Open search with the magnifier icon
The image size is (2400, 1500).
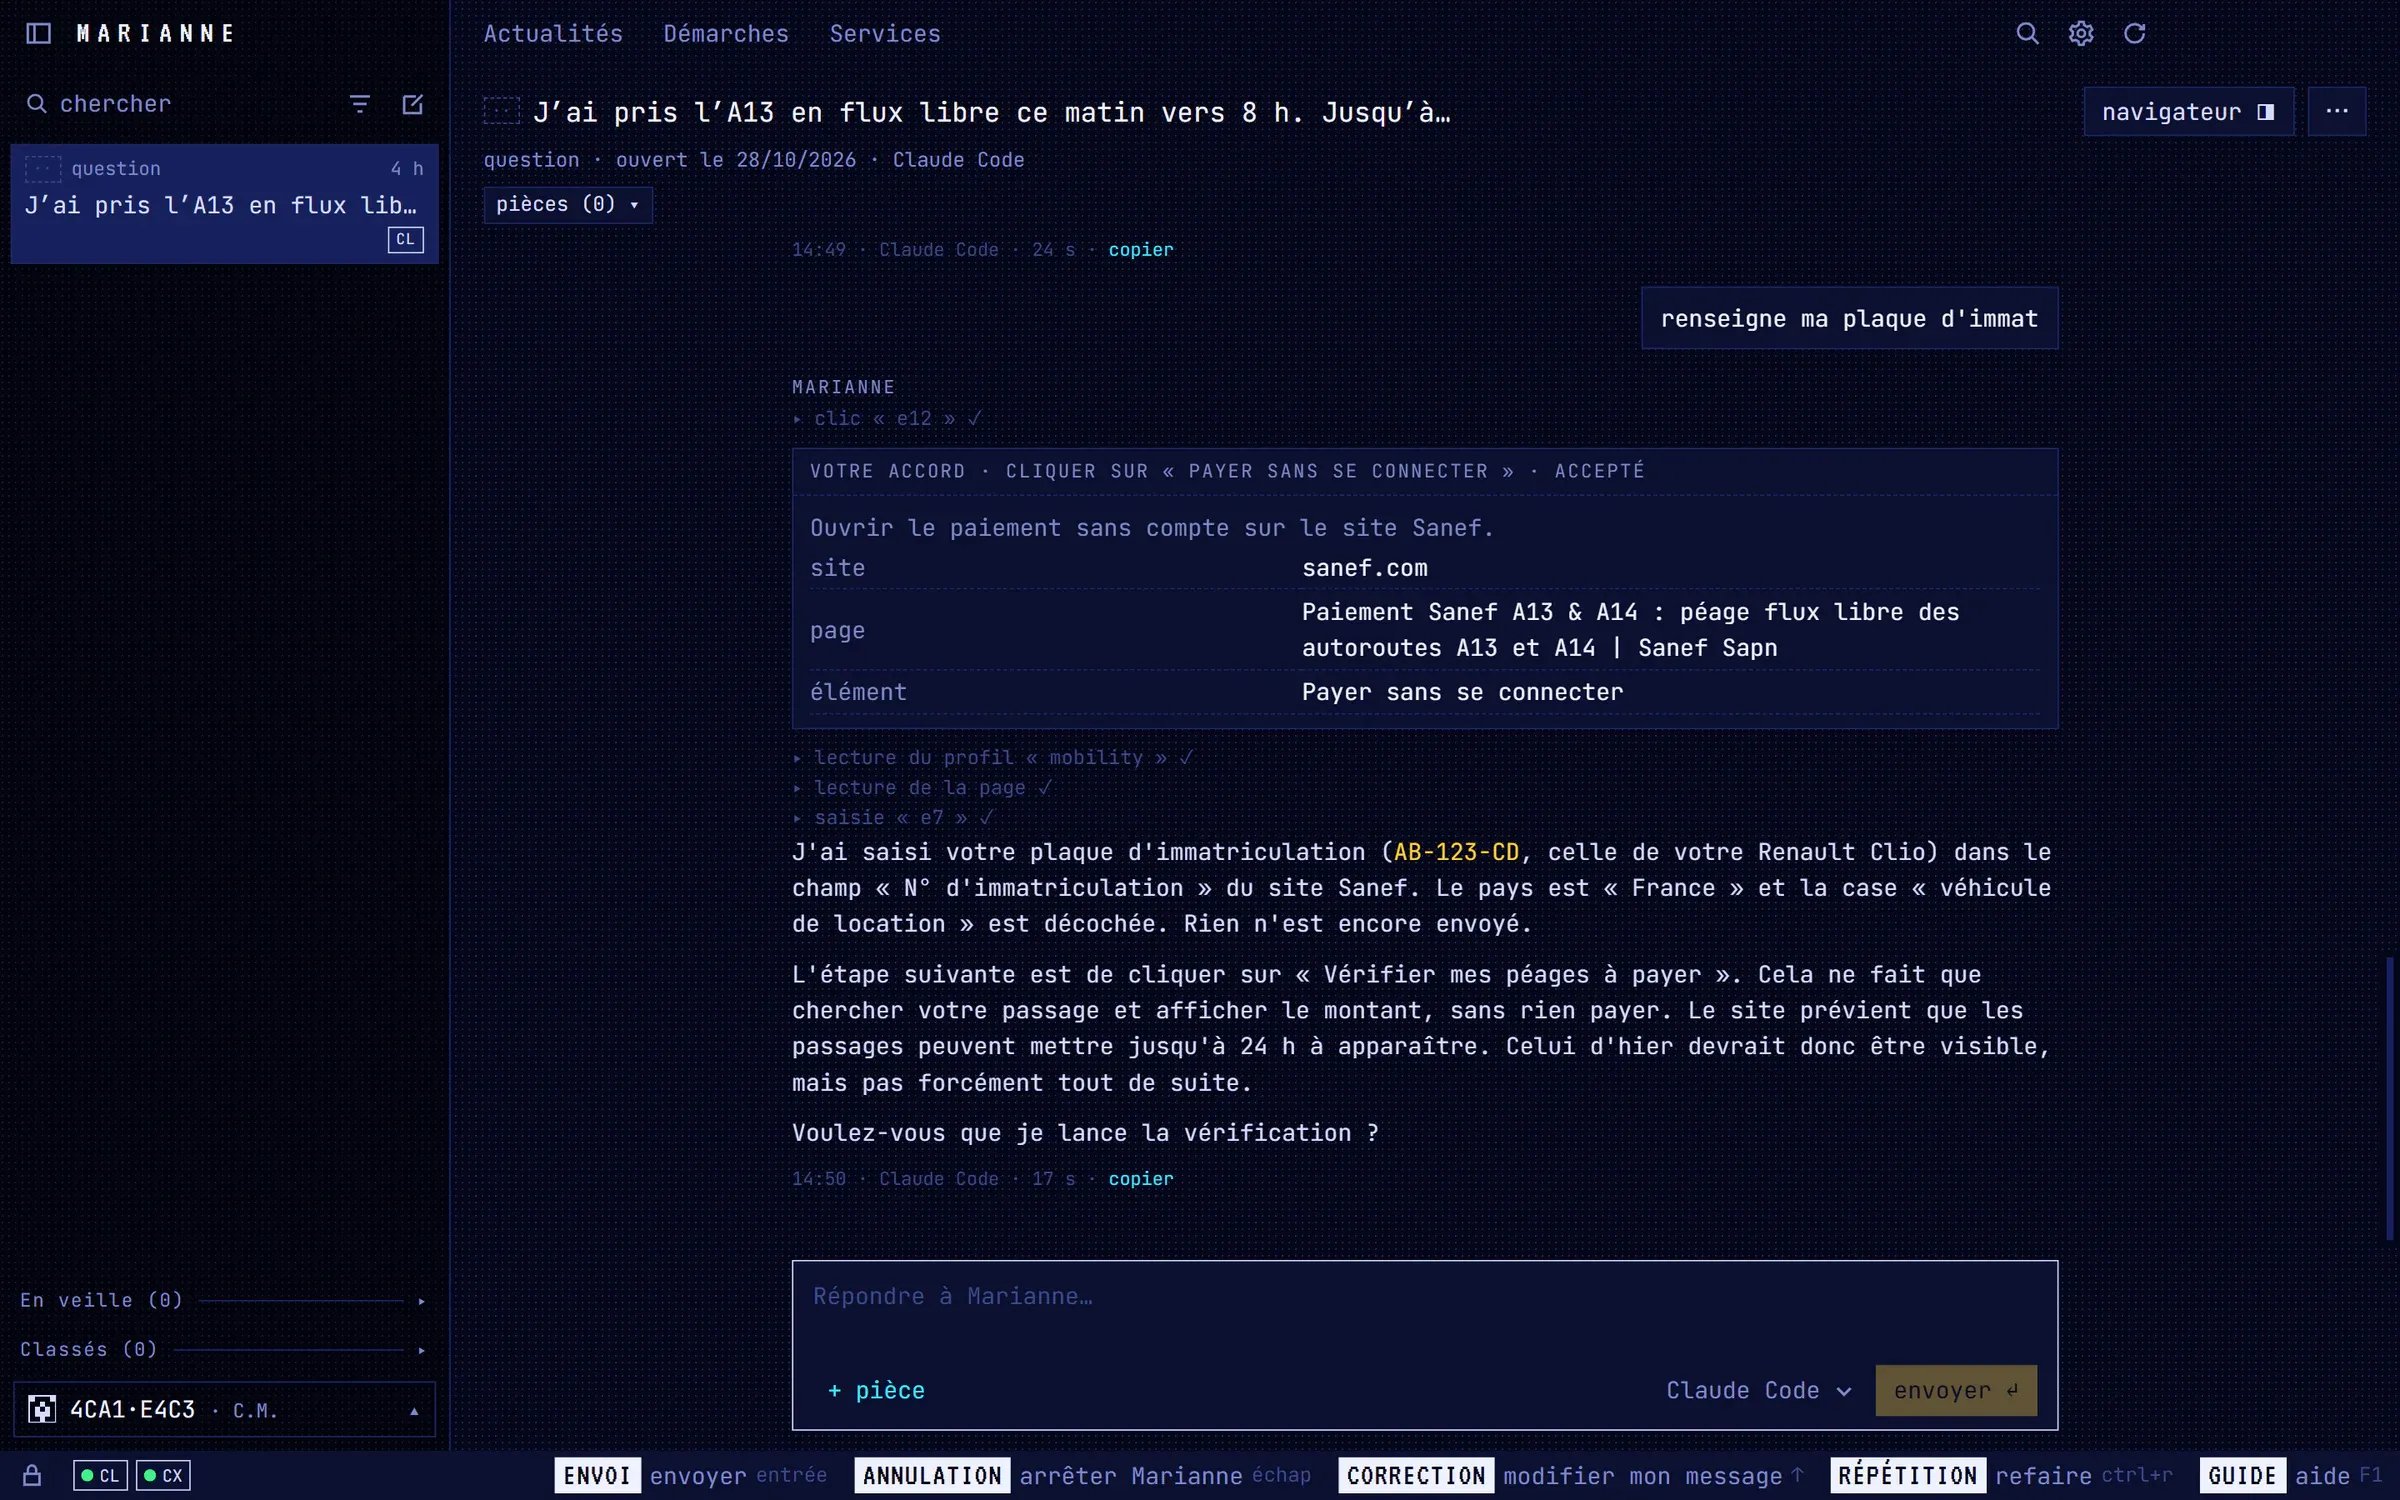coord(2027,34)
